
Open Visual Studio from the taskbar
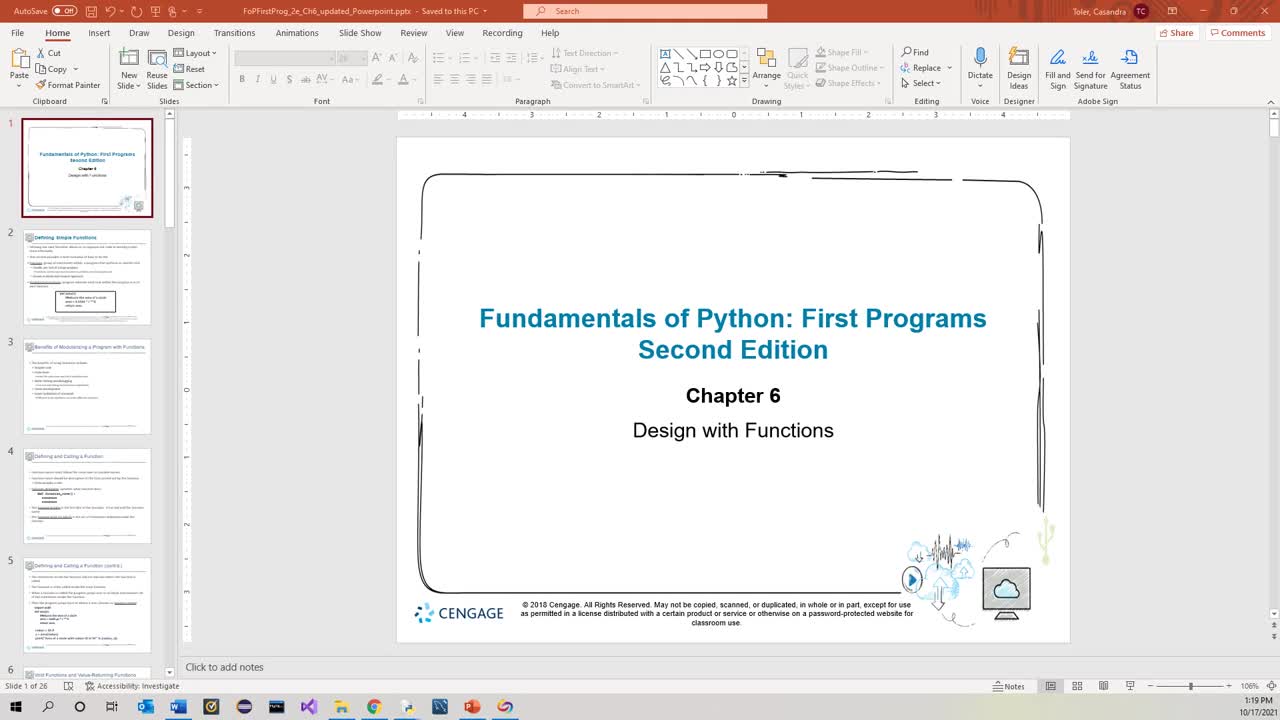(x=308, y=707)
